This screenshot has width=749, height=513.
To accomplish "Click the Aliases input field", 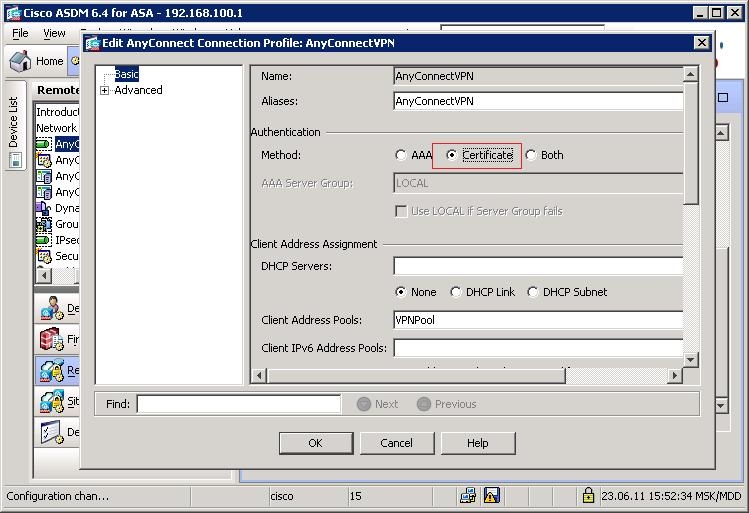I will [x=538, y=101].
